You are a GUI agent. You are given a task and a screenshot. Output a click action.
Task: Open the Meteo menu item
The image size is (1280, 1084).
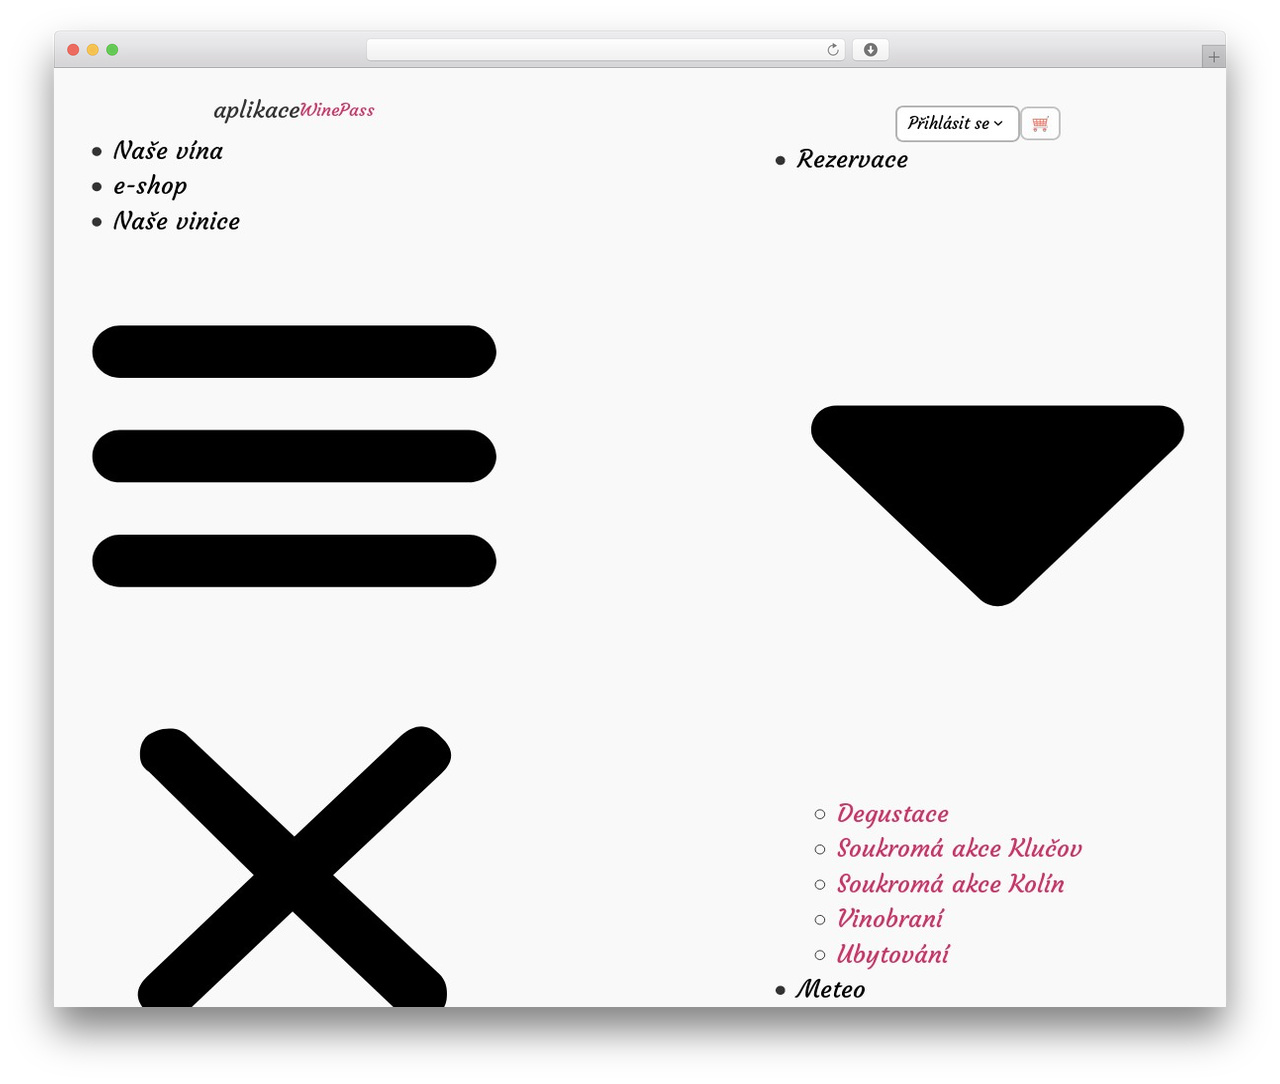(830, 990)
